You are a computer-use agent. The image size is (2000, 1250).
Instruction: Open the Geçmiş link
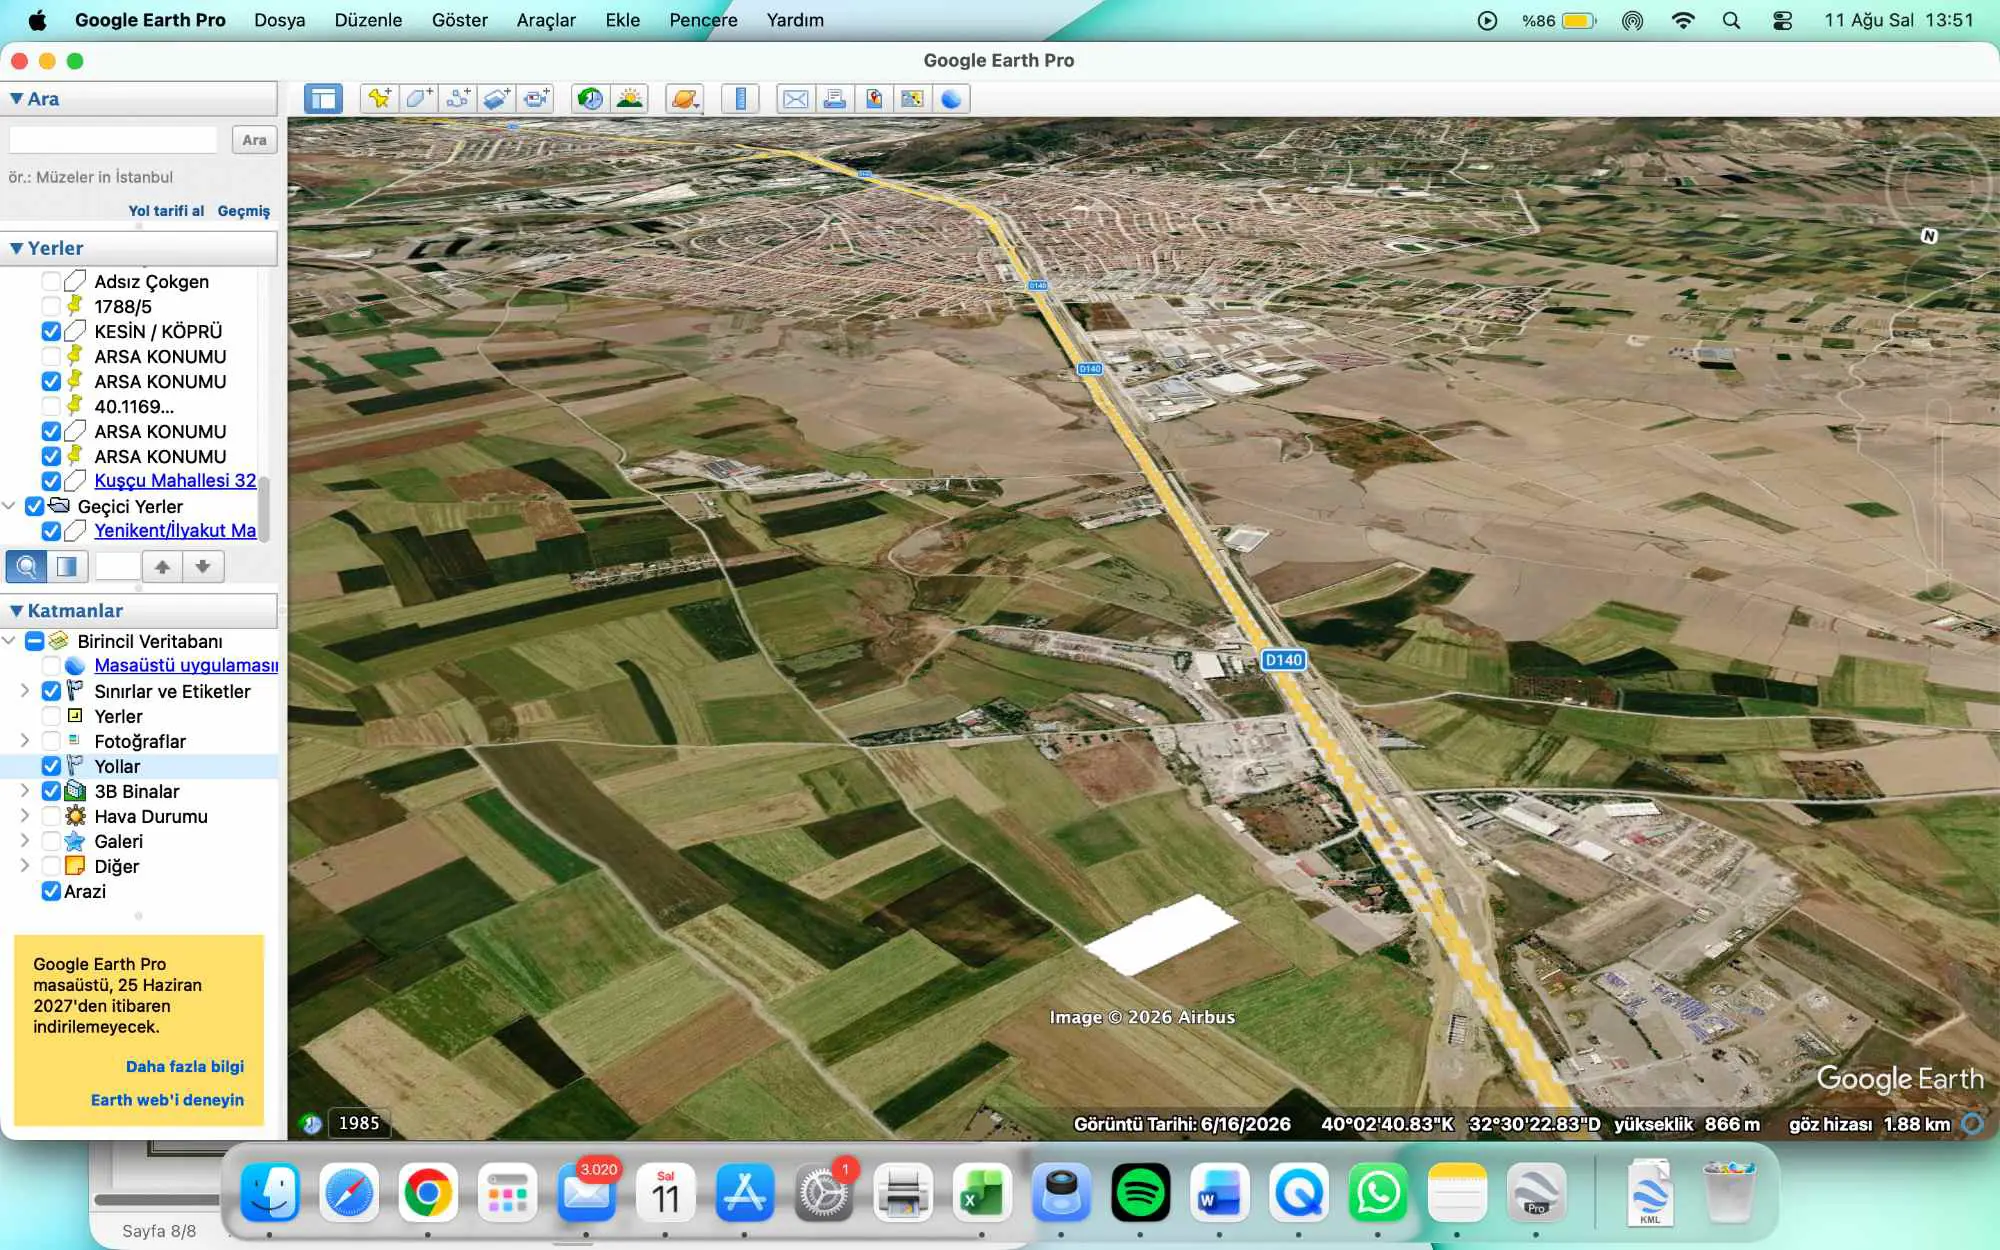pos(244,211)
